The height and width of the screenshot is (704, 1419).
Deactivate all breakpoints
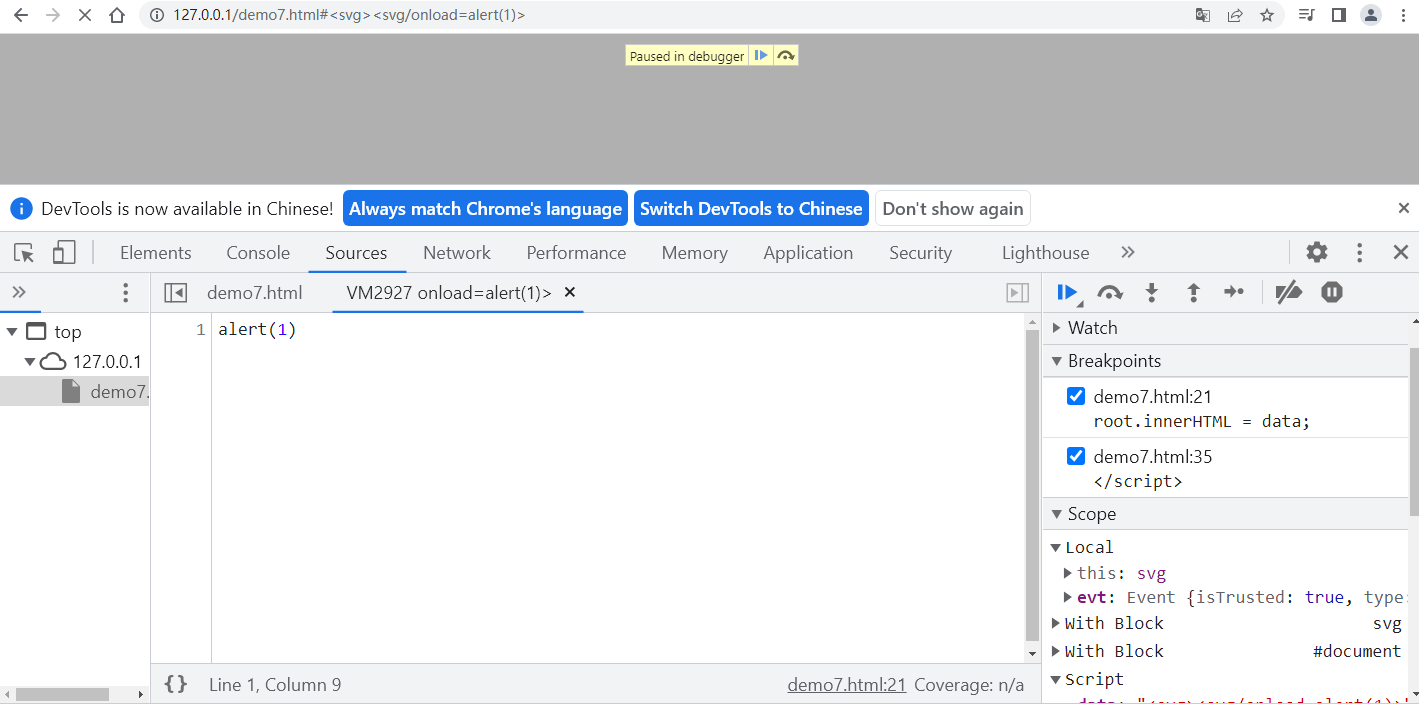(1289, 292)
